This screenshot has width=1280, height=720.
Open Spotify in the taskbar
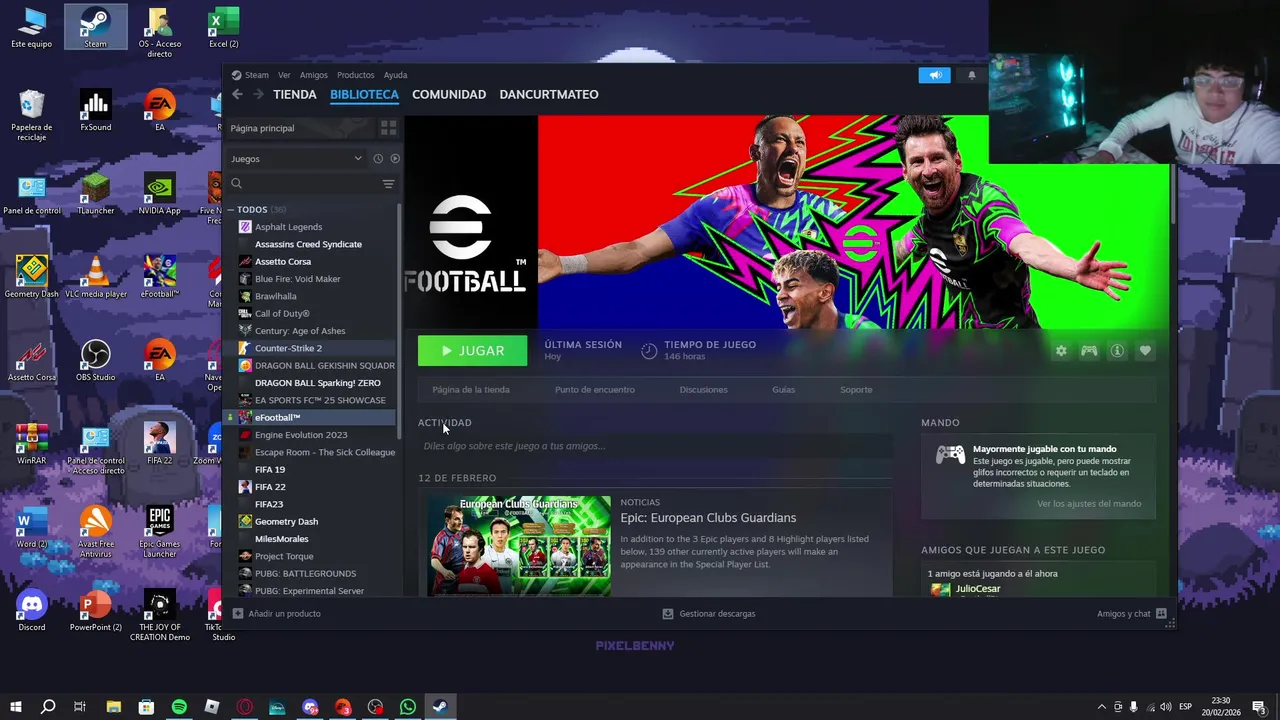[x=179, y=707]
